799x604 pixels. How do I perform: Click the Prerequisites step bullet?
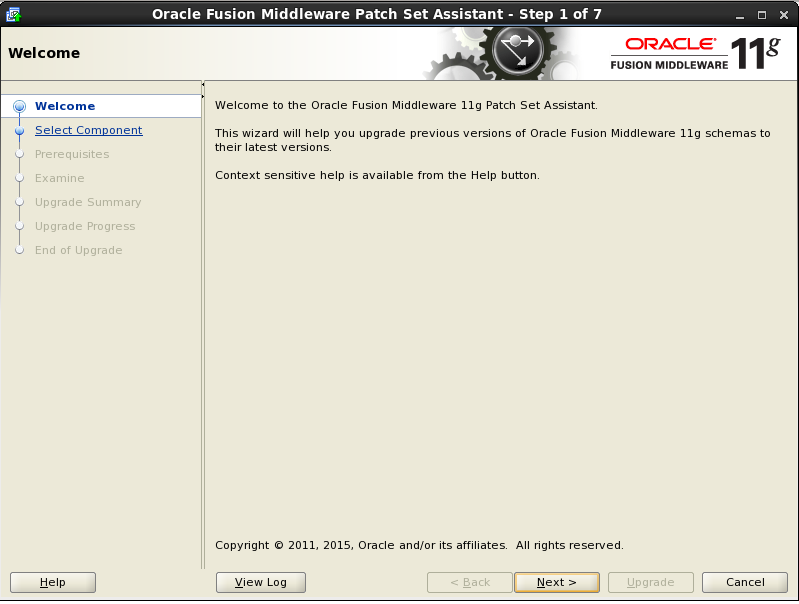[19, 154]
